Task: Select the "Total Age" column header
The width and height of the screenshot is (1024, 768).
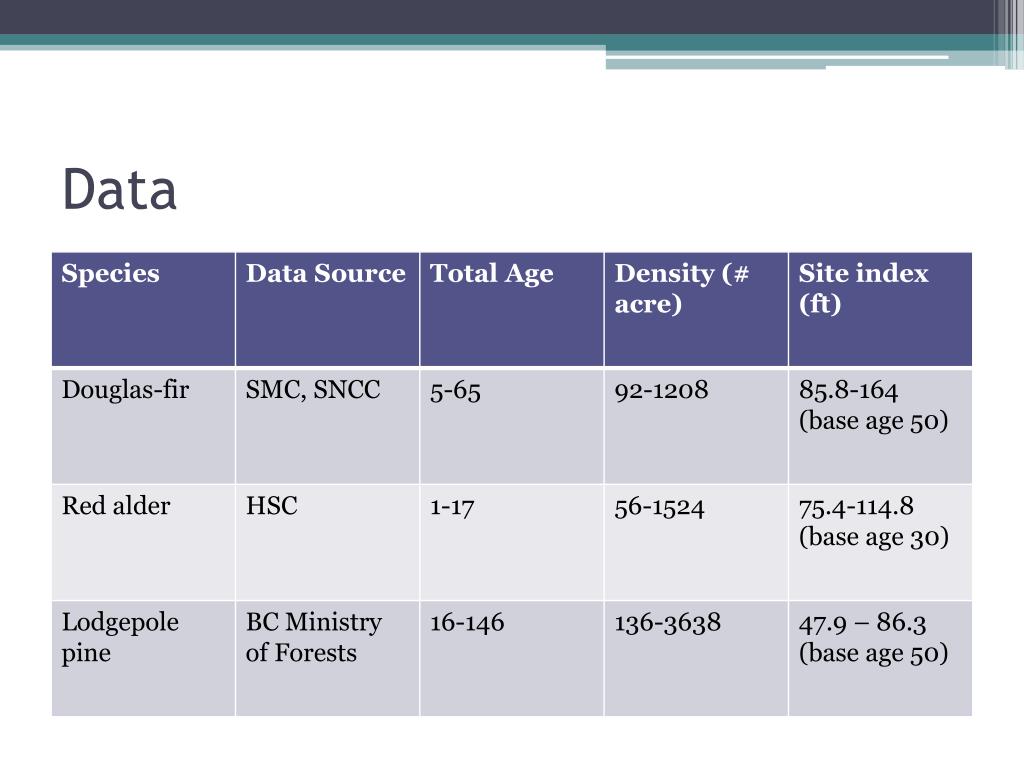Action: tap(512, 310)
